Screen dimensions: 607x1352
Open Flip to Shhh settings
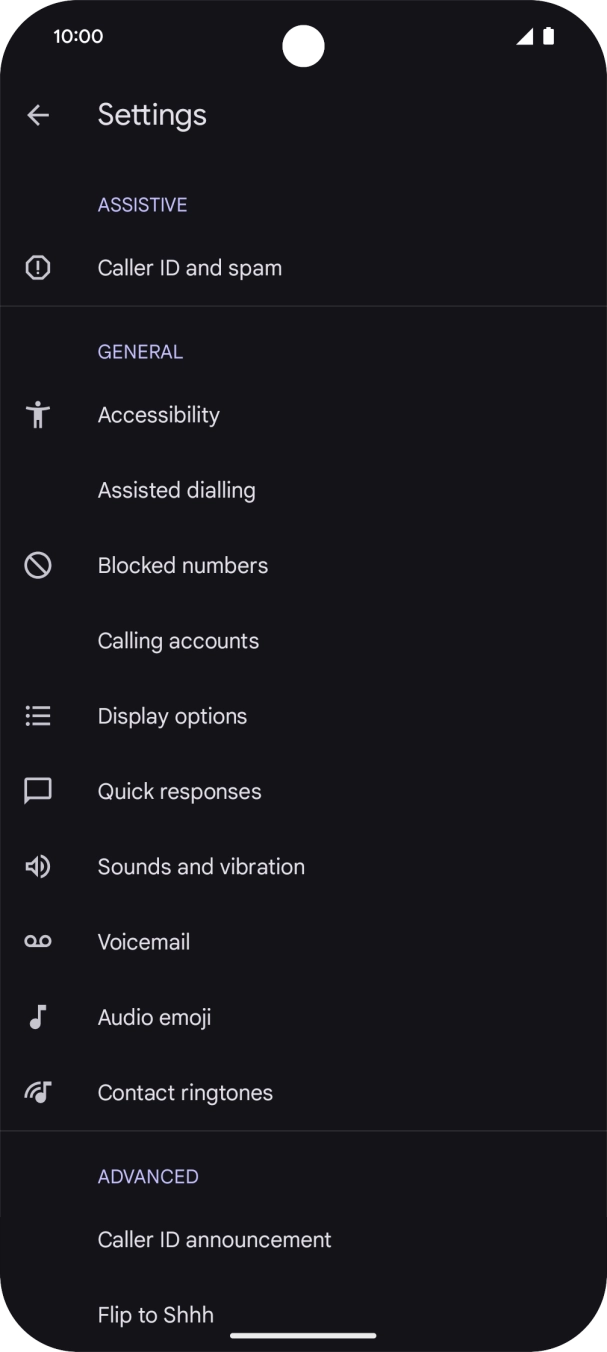click(155, 1315)
